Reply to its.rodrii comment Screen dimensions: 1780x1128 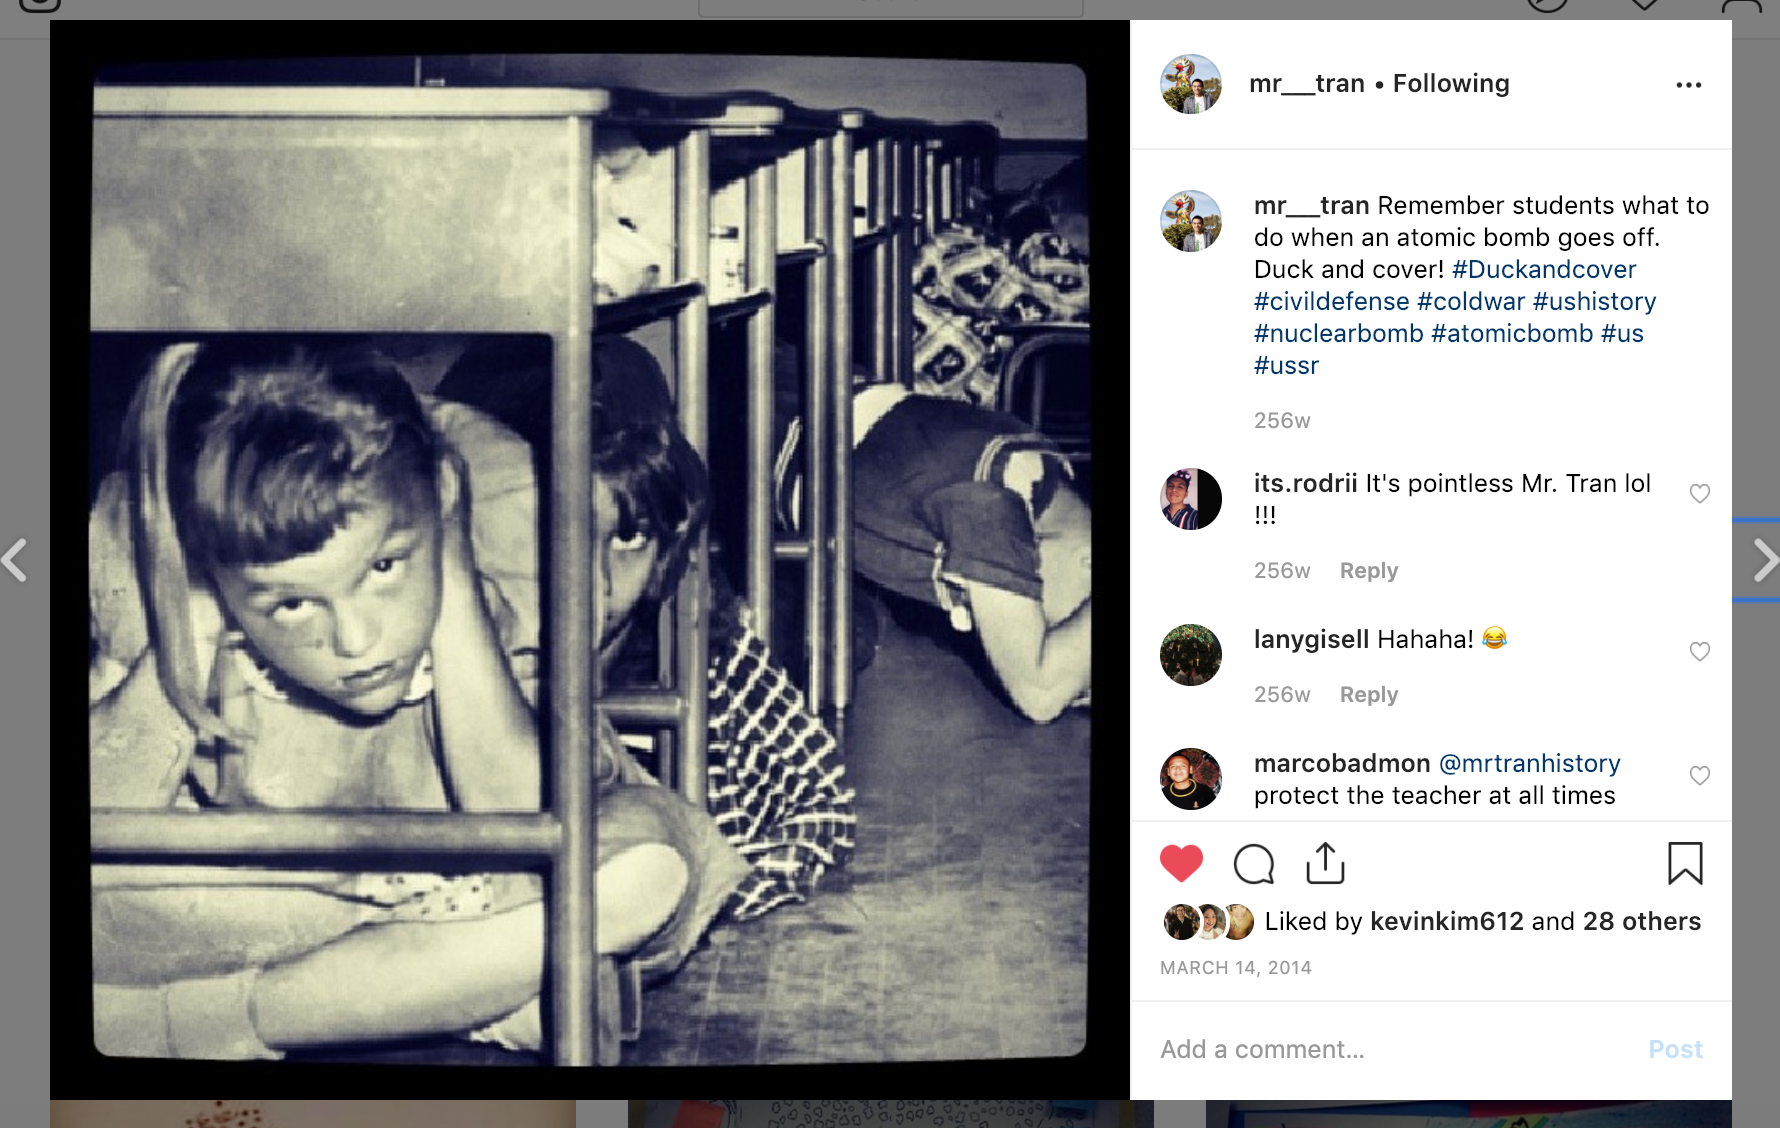(1369, 571)
